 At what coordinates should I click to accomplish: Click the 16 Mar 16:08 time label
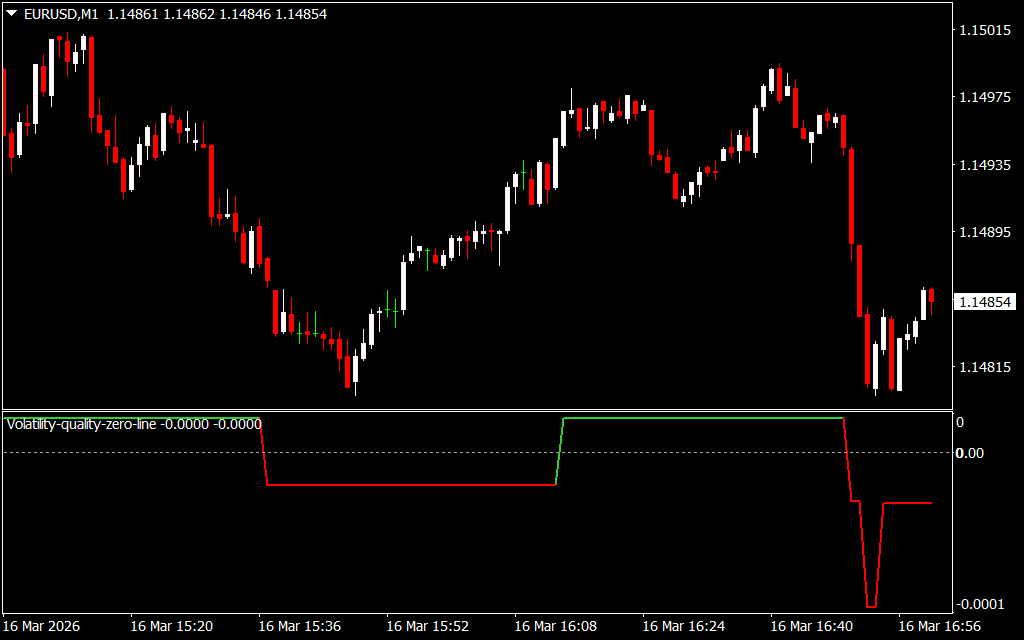(555, 626)
